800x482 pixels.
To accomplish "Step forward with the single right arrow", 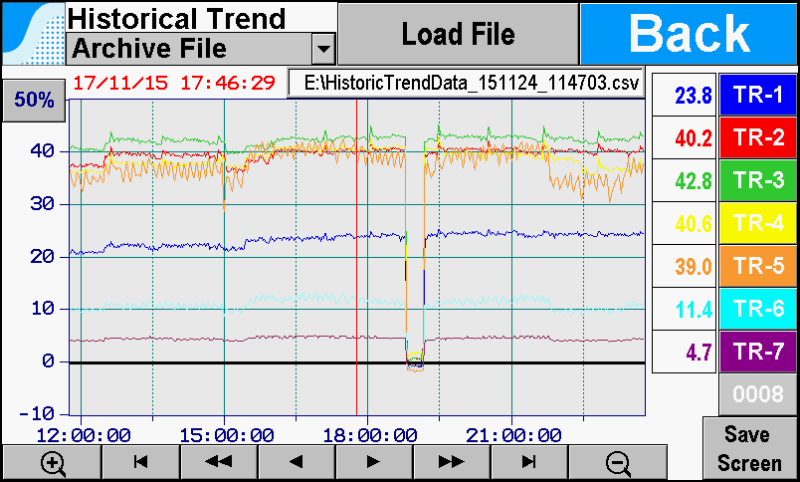I will 374,462.
